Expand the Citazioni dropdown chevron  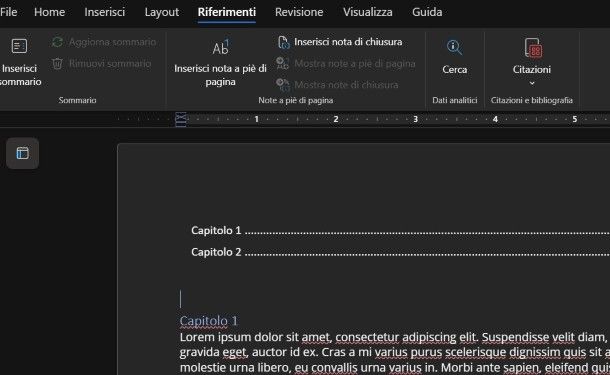point(532,83)
